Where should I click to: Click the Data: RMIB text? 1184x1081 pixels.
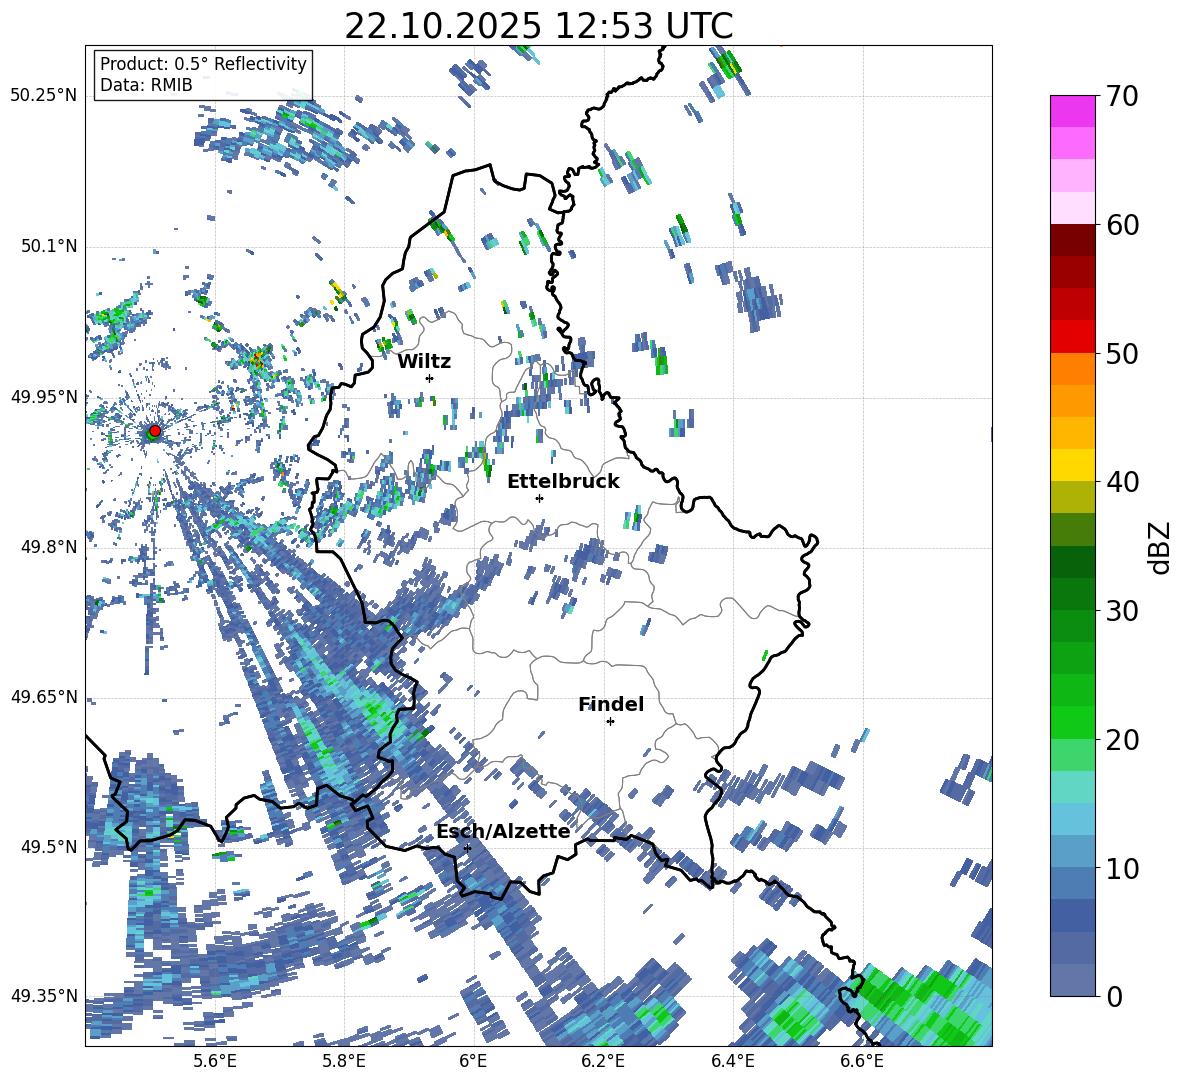[146, 85]
